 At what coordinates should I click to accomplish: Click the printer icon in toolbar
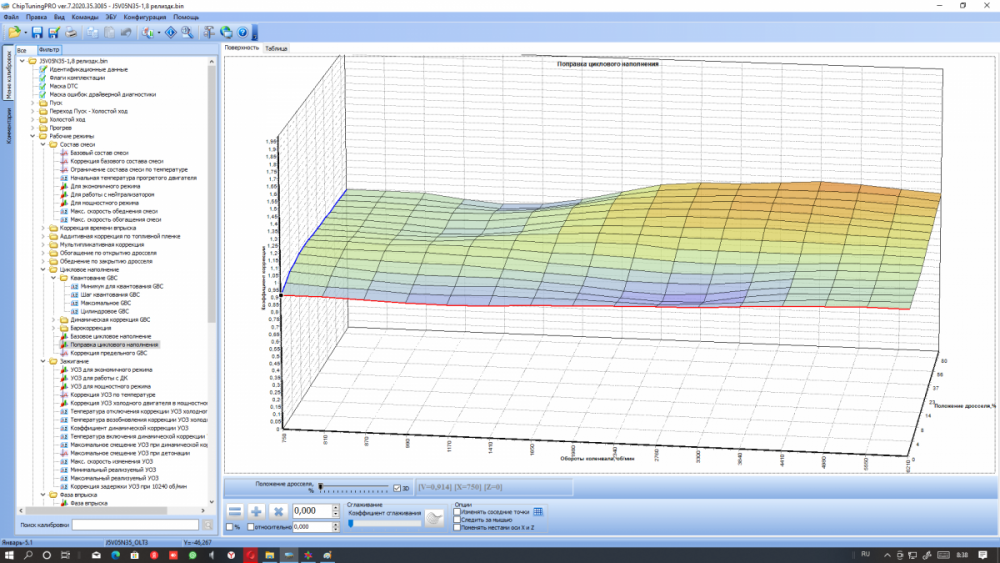click(x=72, y=33)
